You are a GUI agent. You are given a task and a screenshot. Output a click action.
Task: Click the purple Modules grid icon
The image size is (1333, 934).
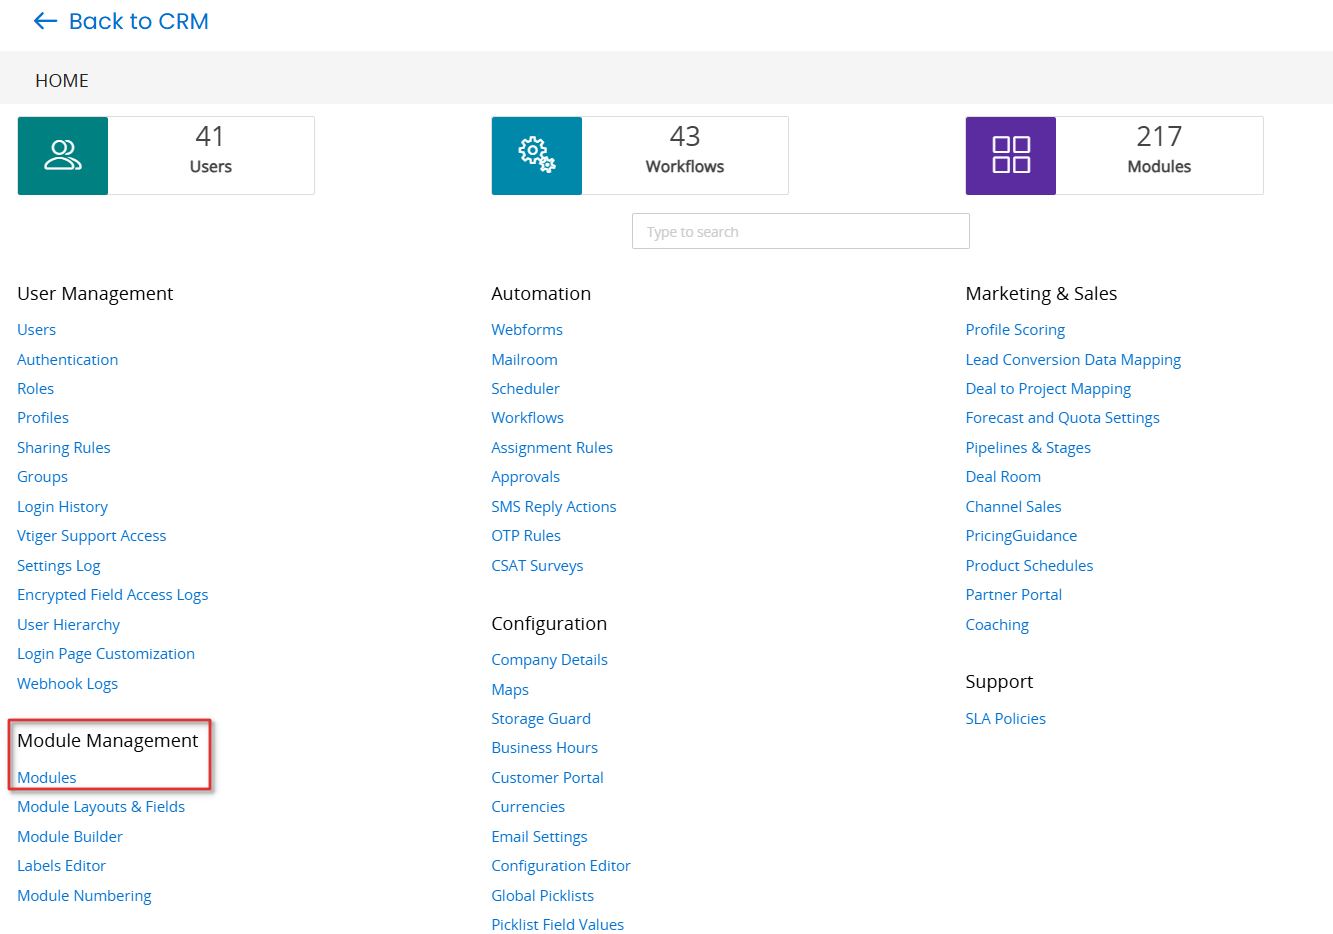1010,155
